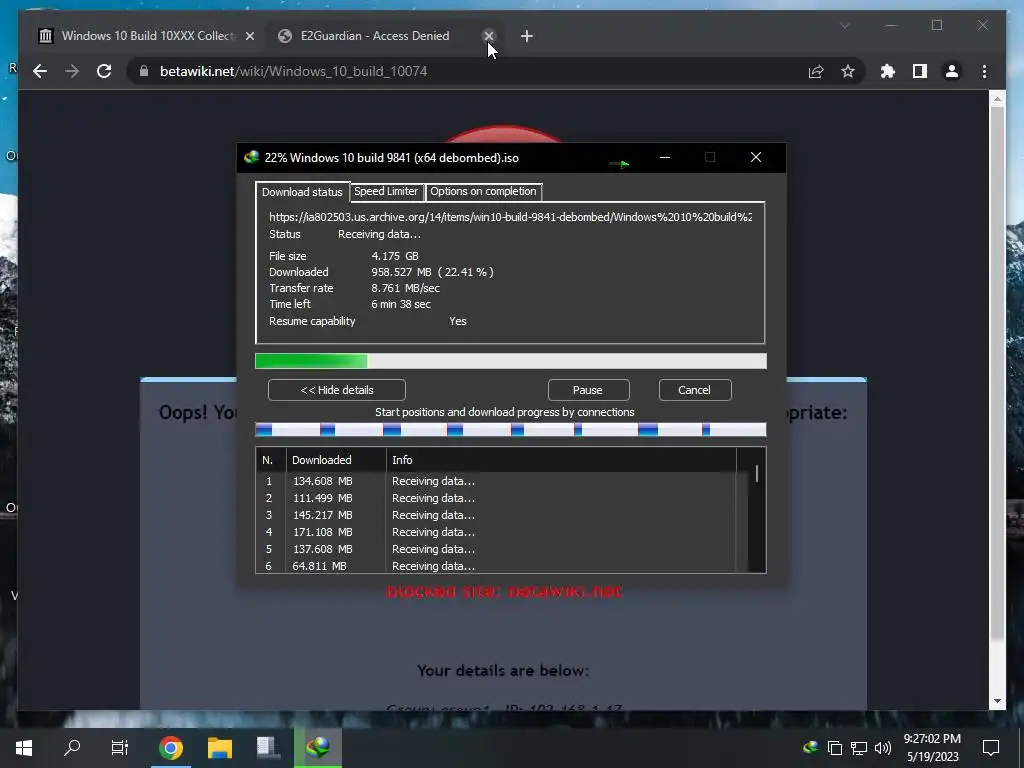Select connection row with 145.217 MB

point(496,515)
